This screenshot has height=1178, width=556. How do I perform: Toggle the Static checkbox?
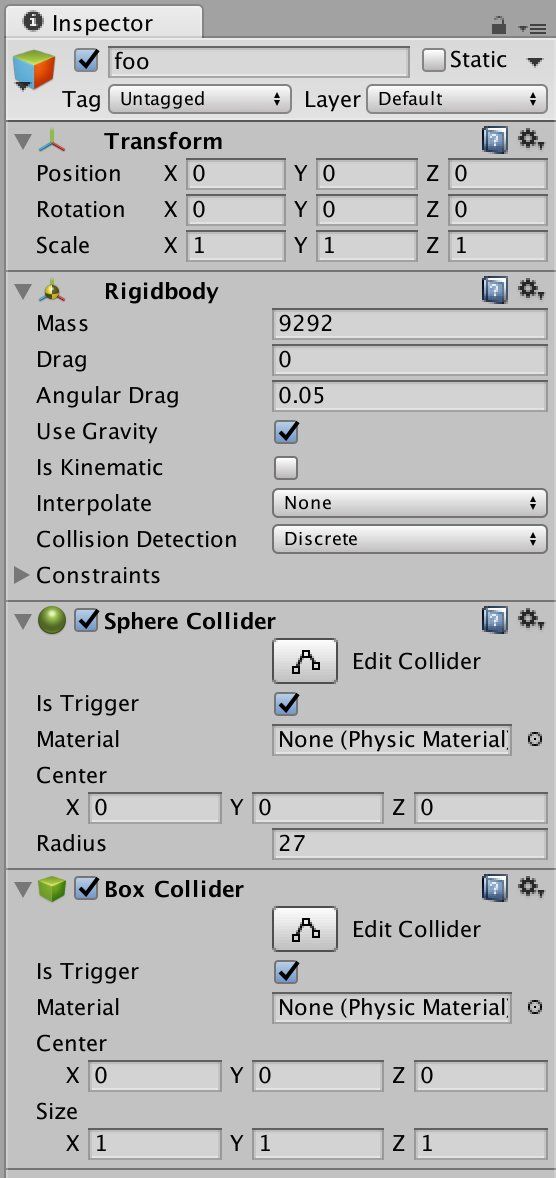[x=434, y=60]
